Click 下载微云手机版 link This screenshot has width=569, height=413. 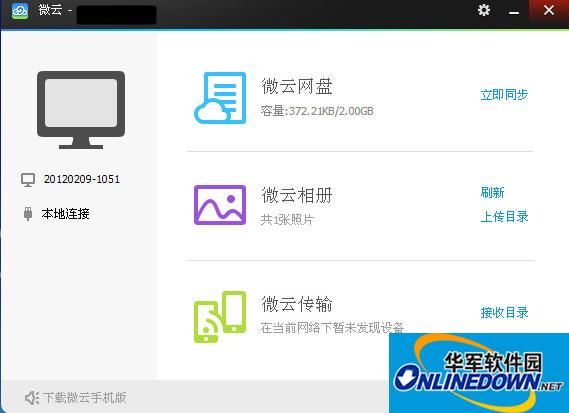coord(85,398)
